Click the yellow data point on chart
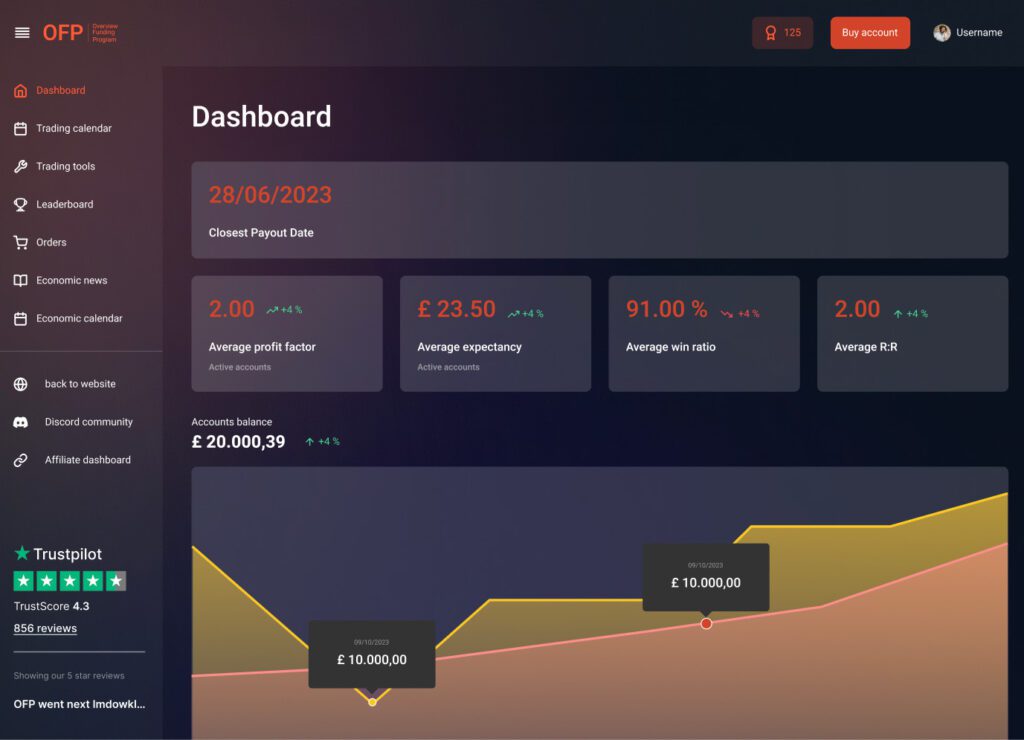Screen dimensions: 1024x740 pyautogui.click(x=372, y=702)
